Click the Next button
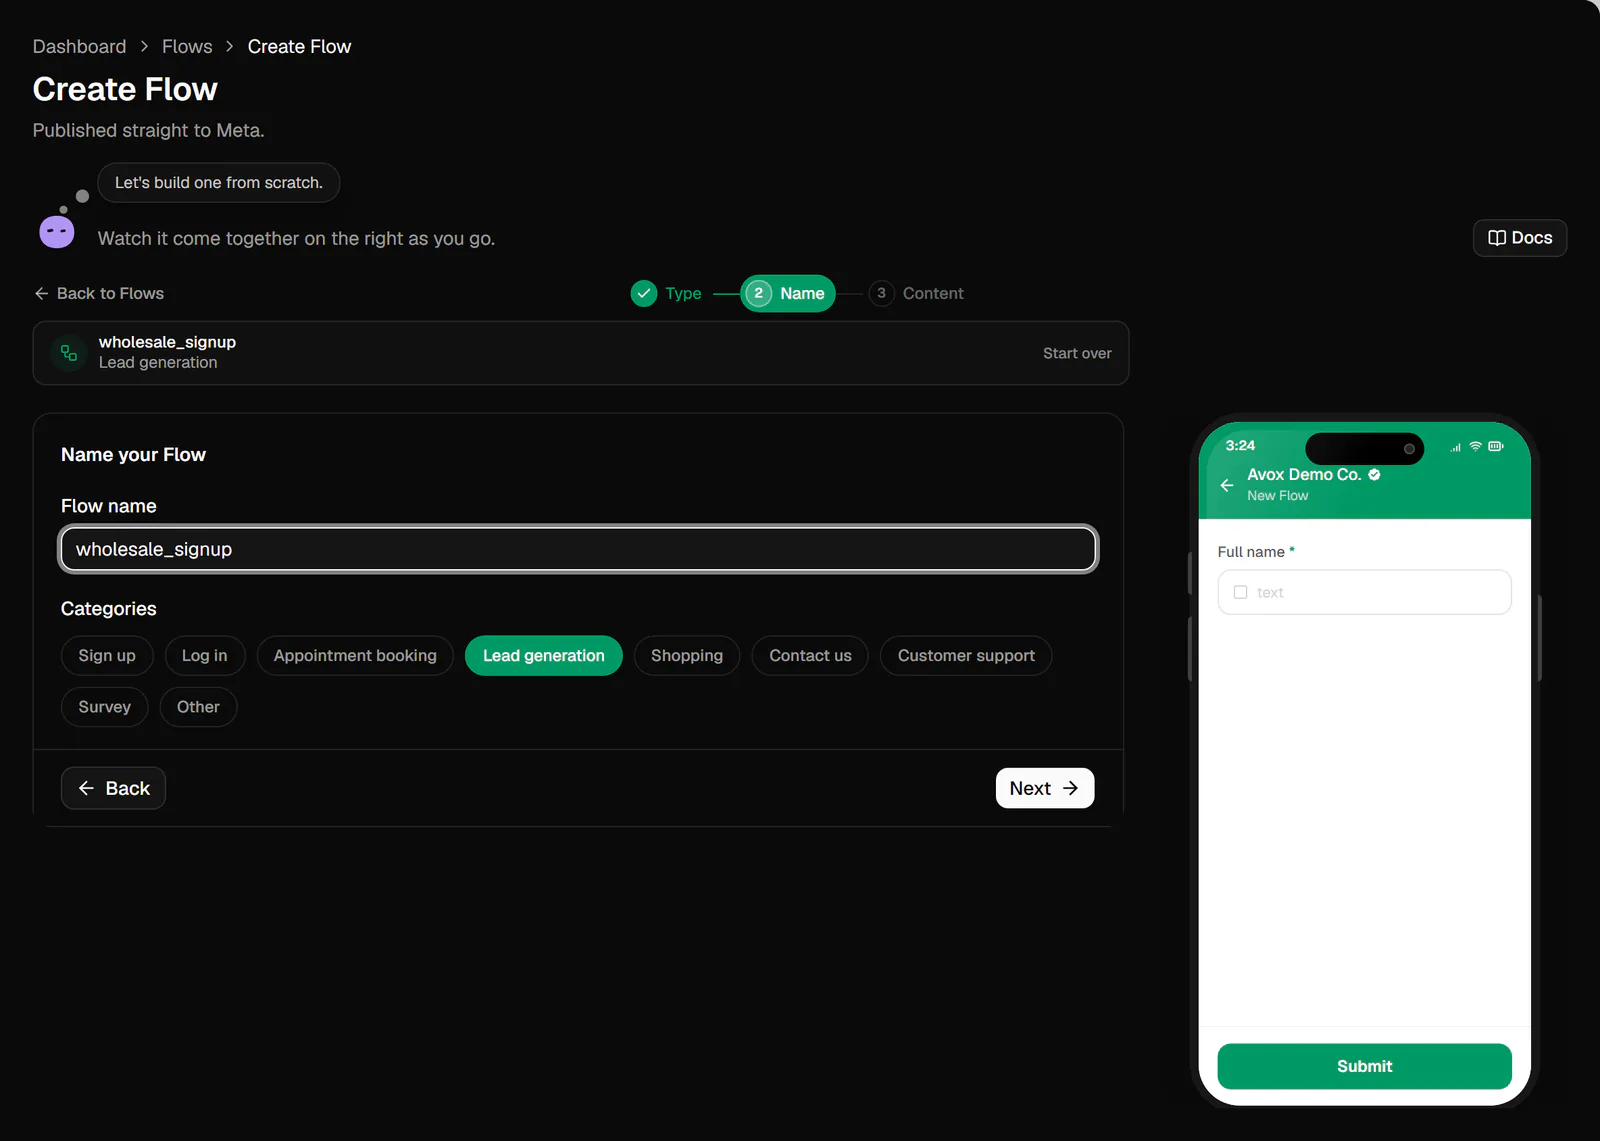 coord(1045,788)
